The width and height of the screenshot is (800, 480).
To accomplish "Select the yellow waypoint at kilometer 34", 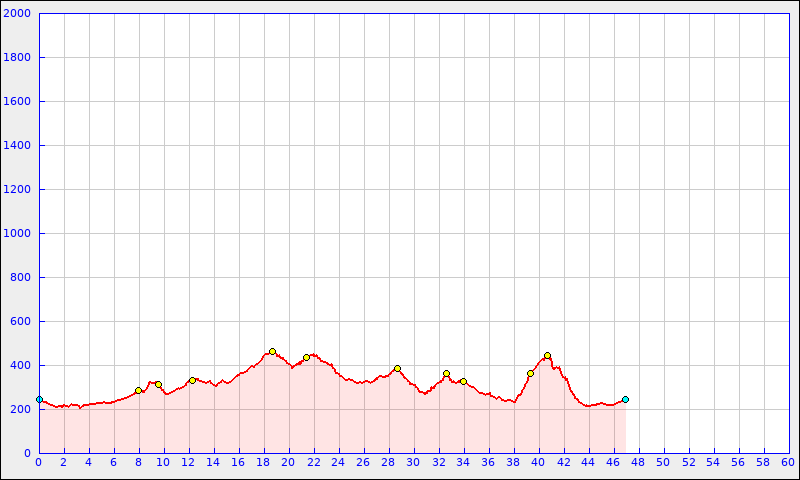I will point(463,381).
